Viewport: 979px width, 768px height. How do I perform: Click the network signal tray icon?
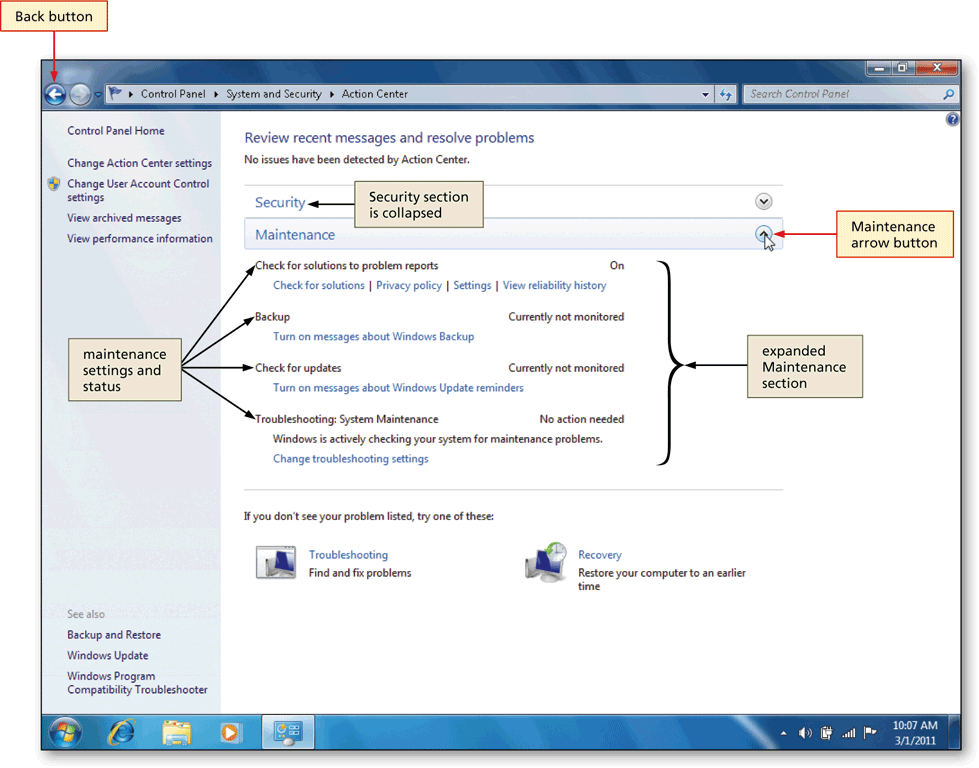pyautogui.click(x=849, y=733)
